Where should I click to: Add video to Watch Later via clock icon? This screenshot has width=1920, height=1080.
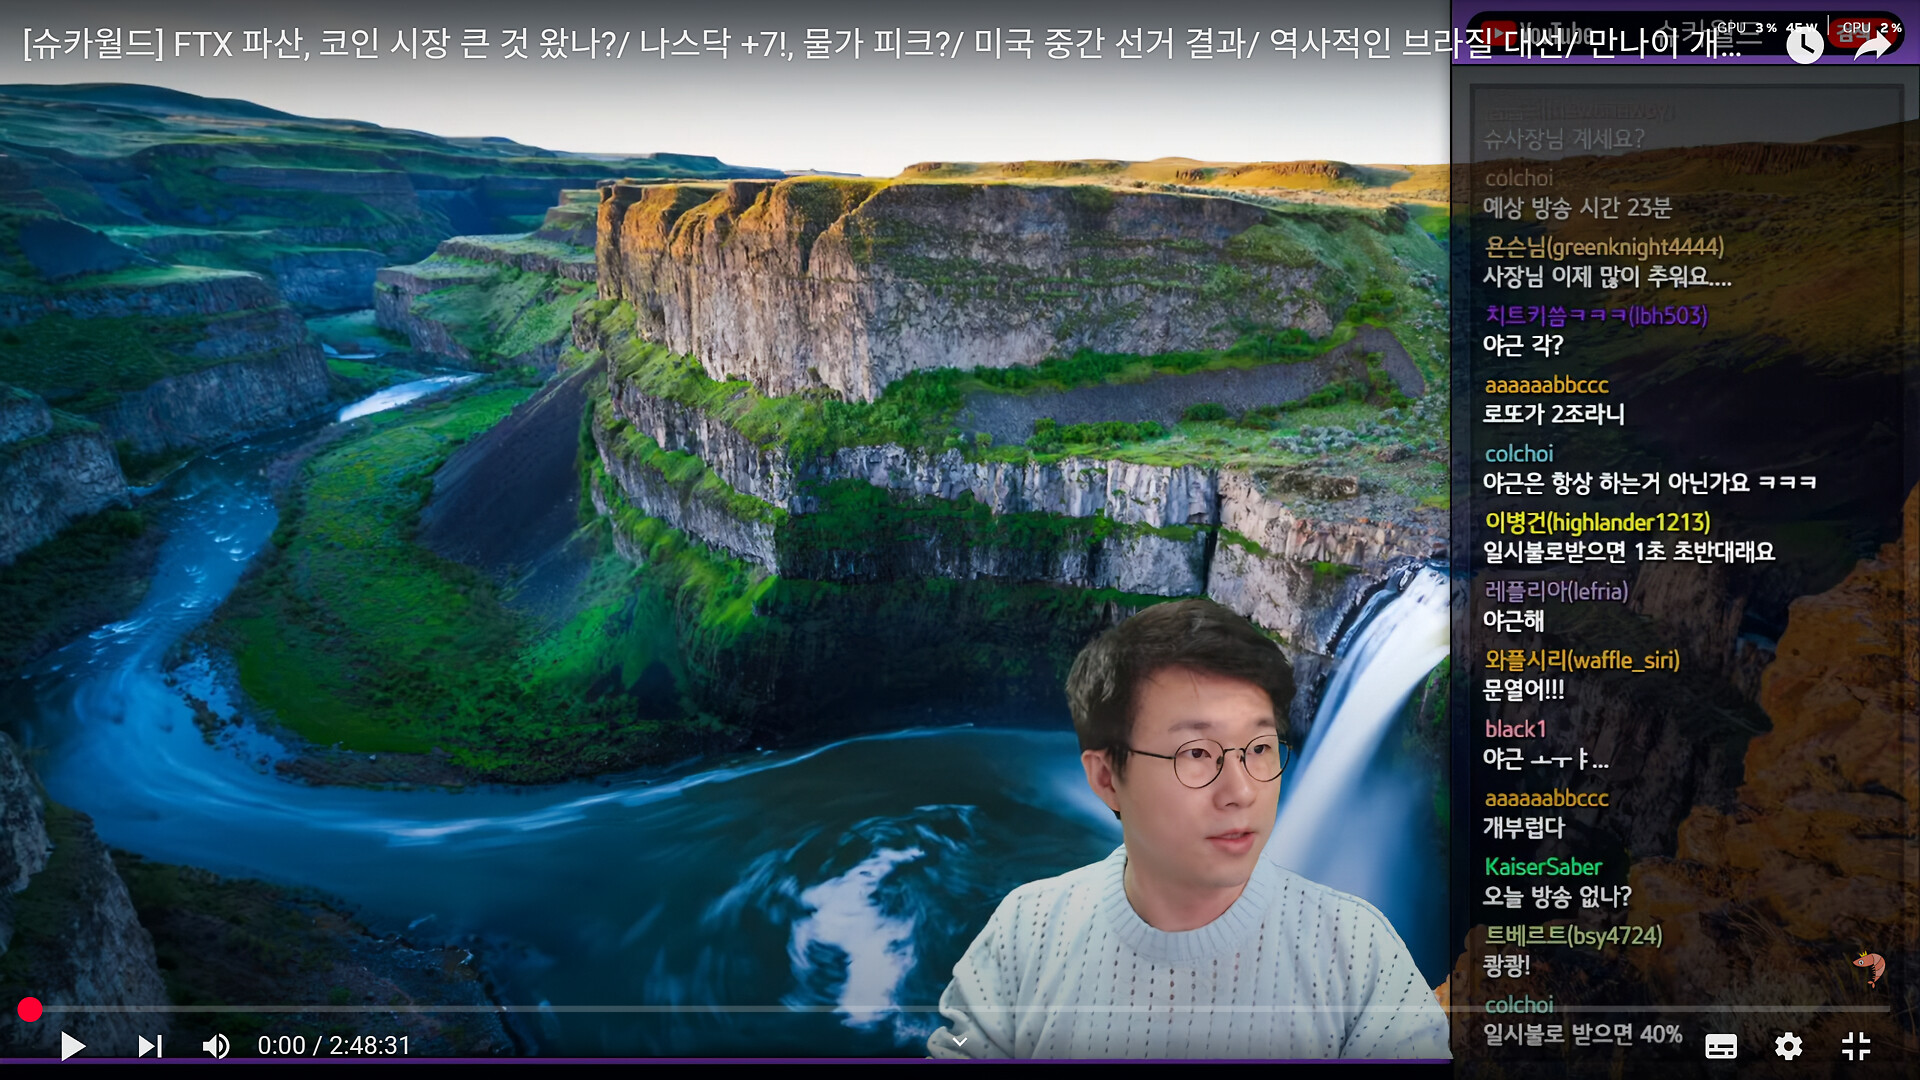coord(1804,45)
